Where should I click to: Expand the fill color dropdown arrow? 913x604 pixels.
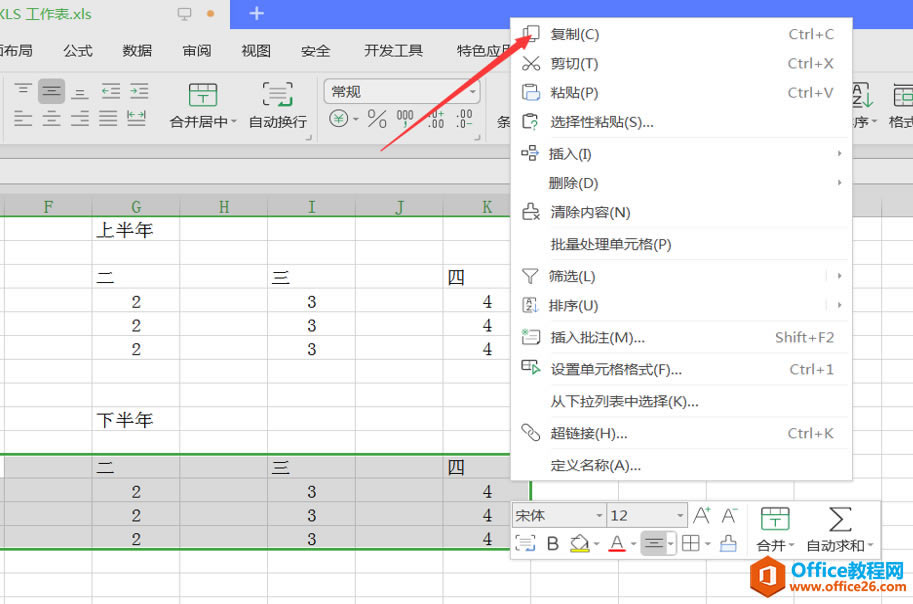tap(597, 544)
